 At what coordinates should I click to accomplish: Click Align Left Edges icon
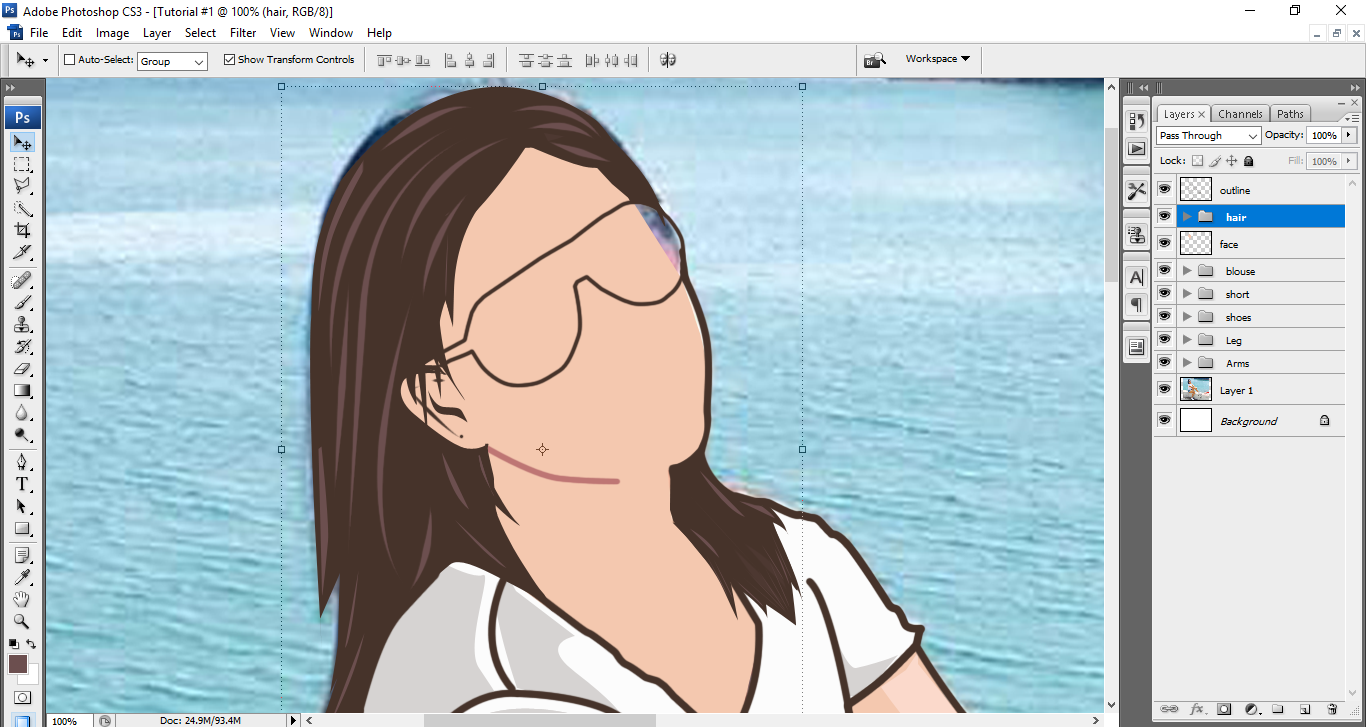(449, 60)
